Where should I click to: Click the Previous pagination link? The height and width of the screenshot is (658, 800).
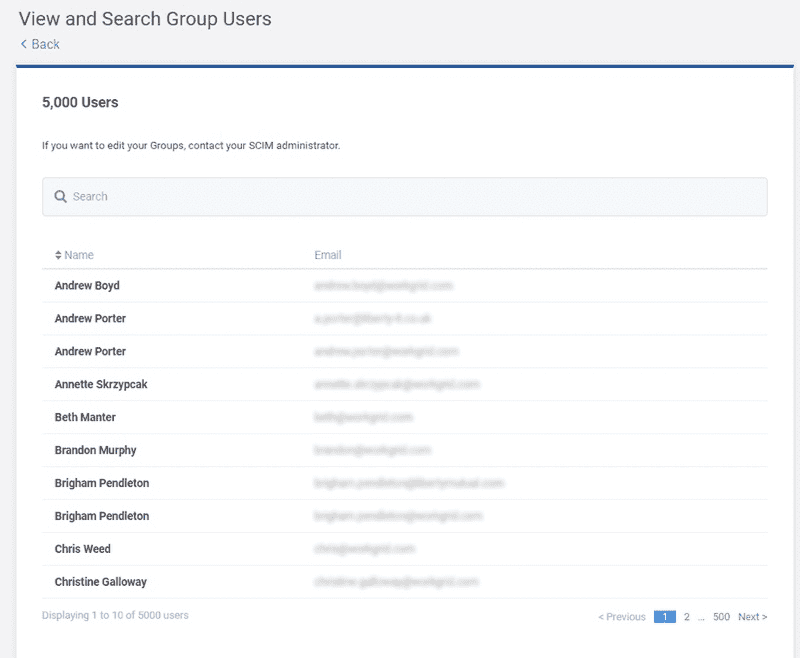pyautogui.click(x=622, y=617)
